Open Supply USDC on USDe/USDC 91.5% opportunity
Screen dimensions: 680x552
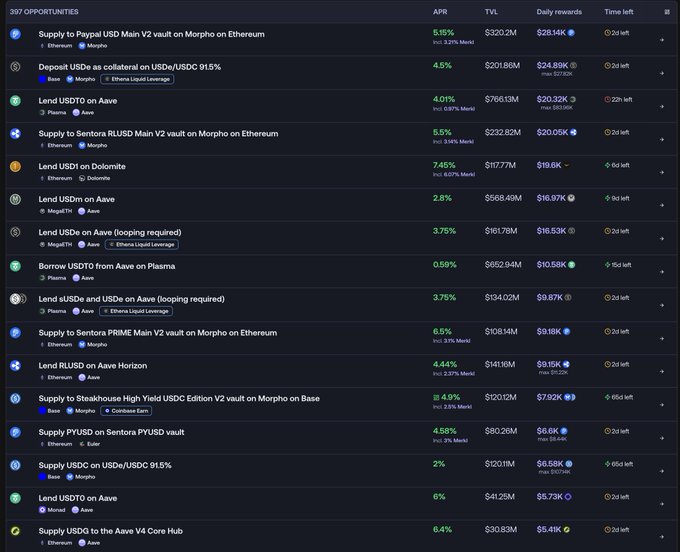coord(105,465)
